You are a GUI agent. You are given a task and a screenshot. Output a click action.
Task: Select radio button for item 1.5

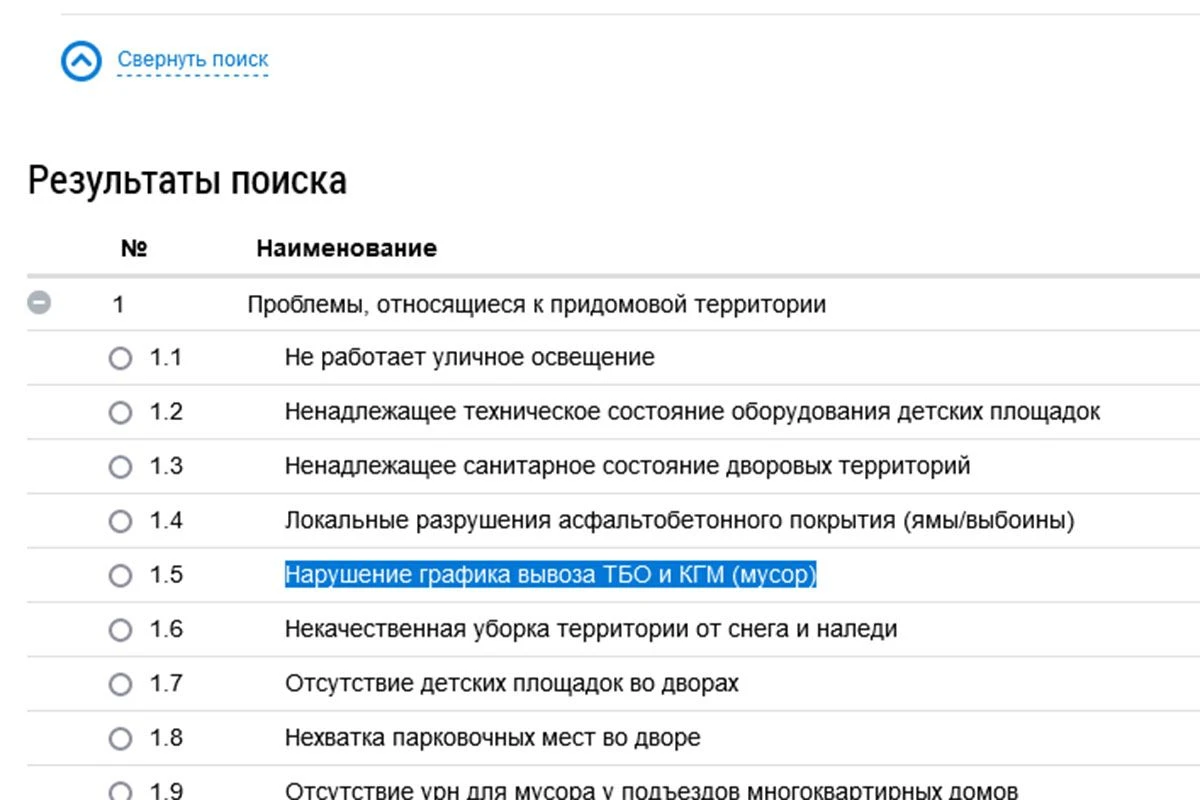click(120, 576)
